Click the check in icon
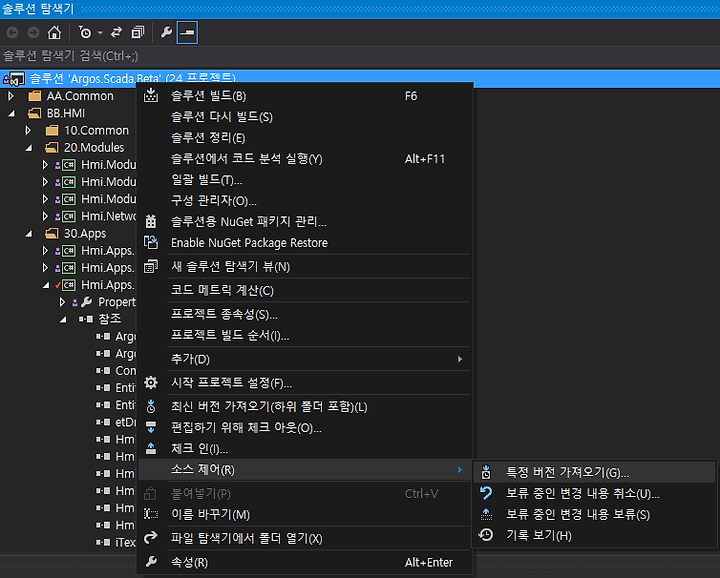 coord(151,449)
